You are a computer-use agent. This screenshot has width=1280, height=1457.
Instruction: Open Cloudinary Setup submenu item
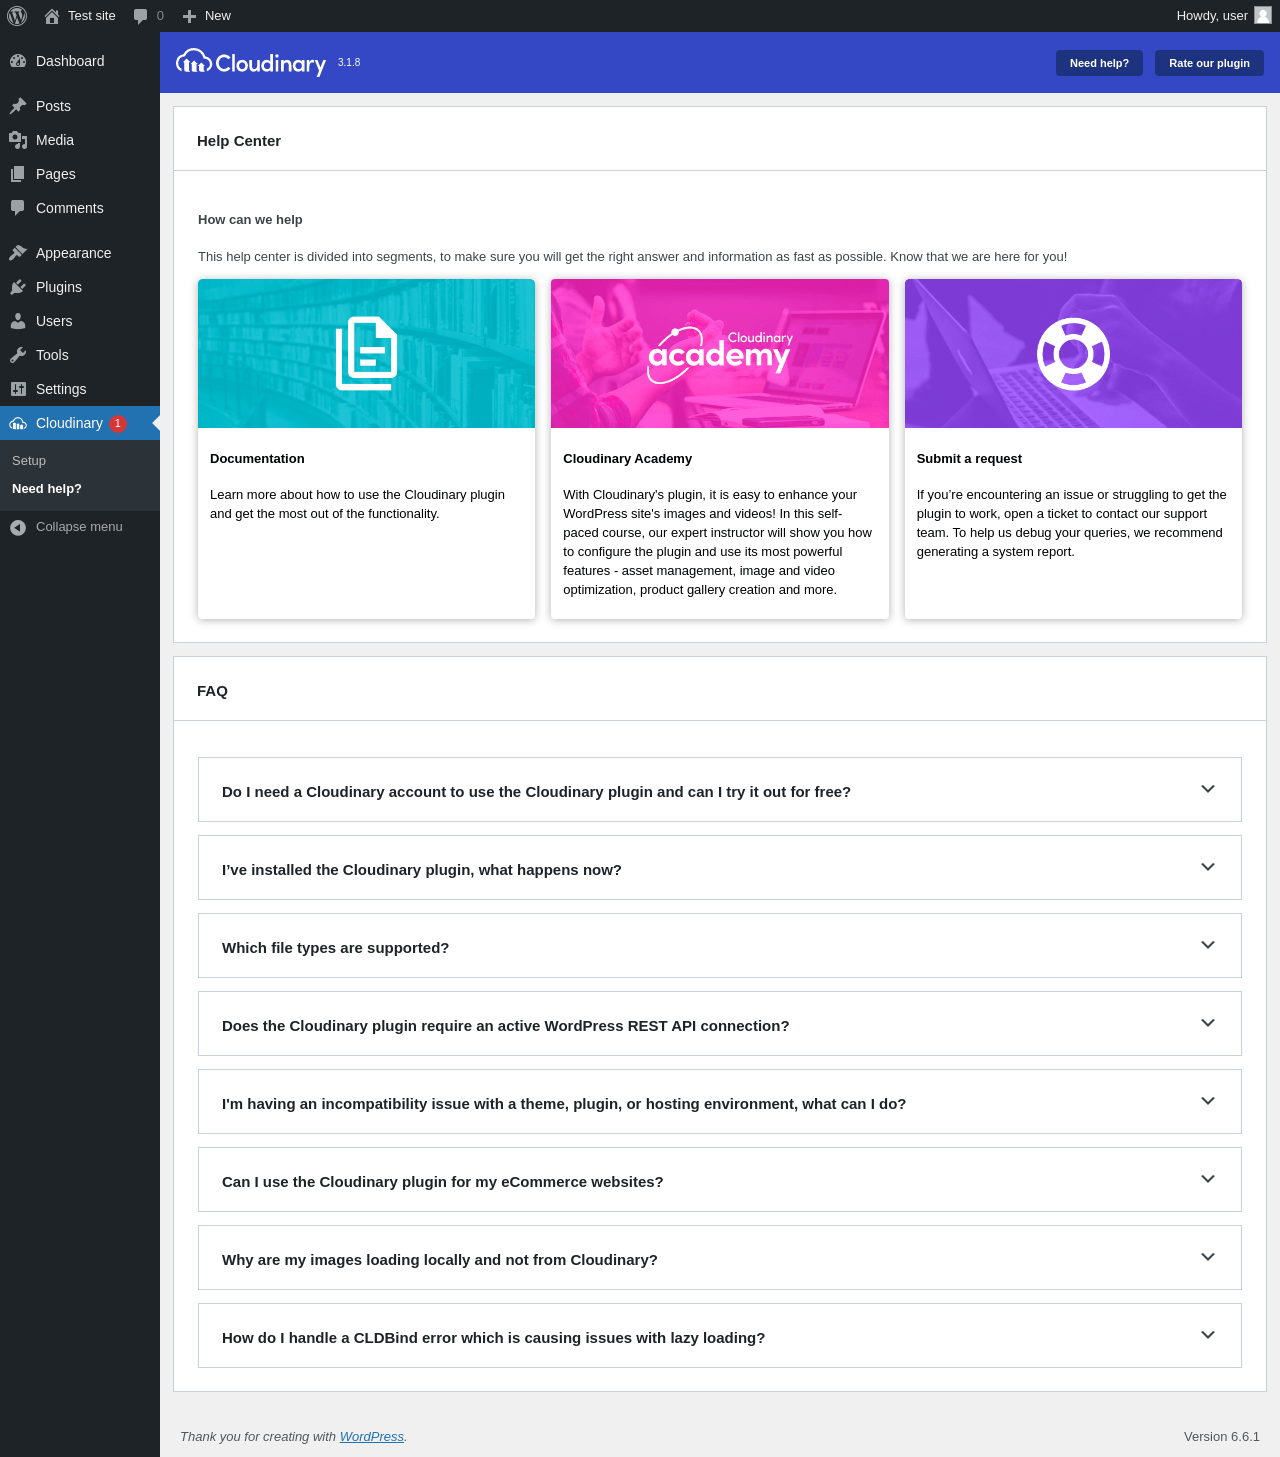29,461
